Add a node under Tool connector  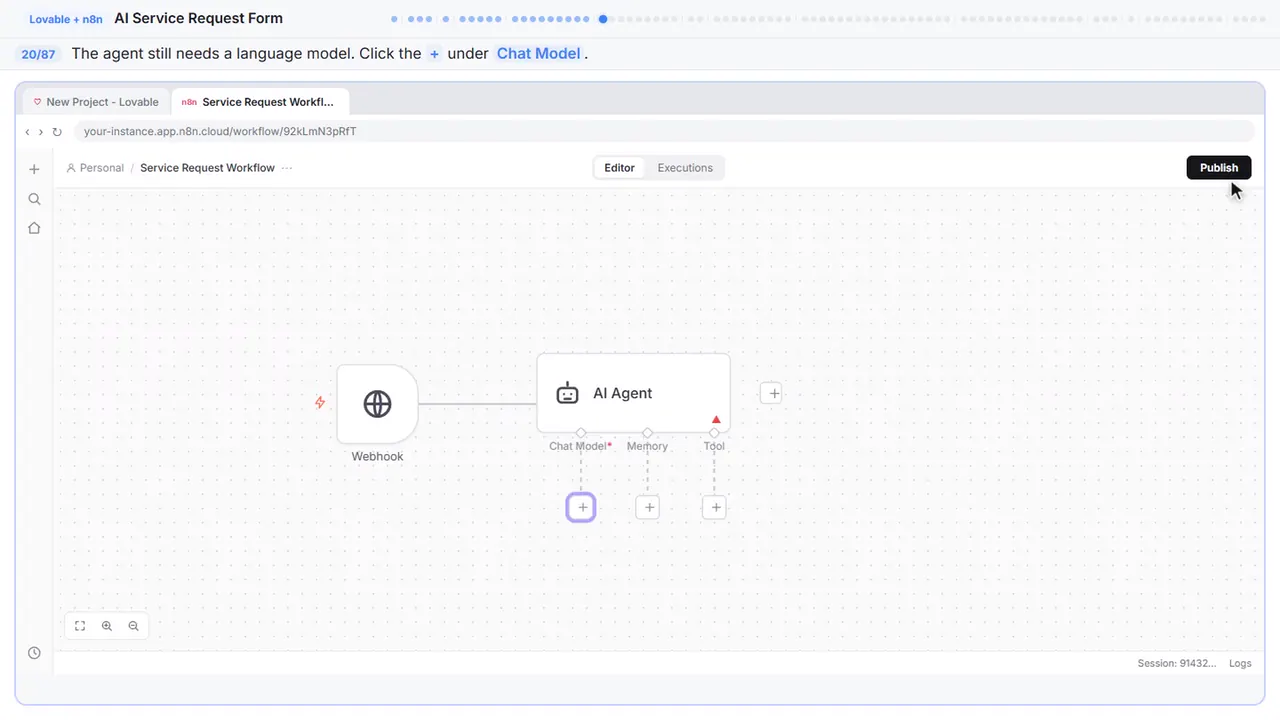coord(714,508)
